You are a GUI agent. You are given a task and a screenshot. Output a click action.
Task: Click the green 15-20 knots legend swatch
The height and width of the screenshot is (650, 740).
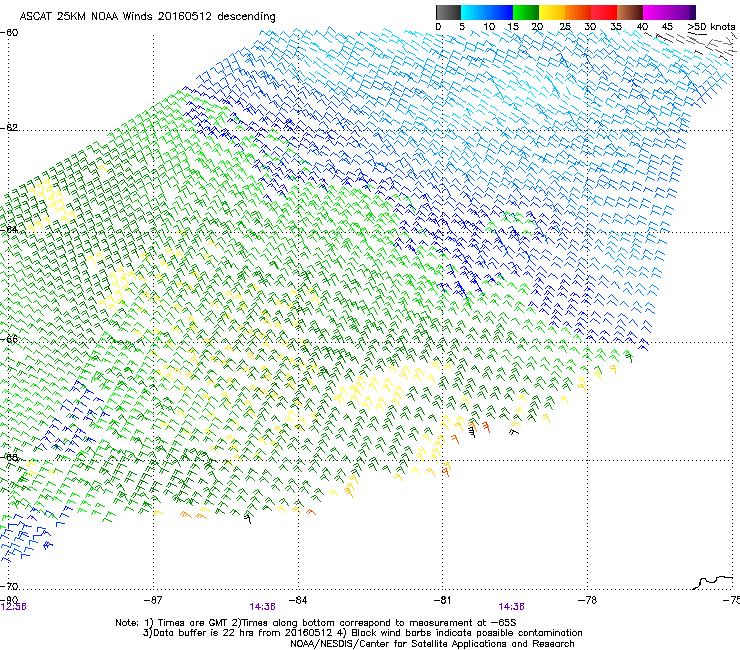point(526,12)
